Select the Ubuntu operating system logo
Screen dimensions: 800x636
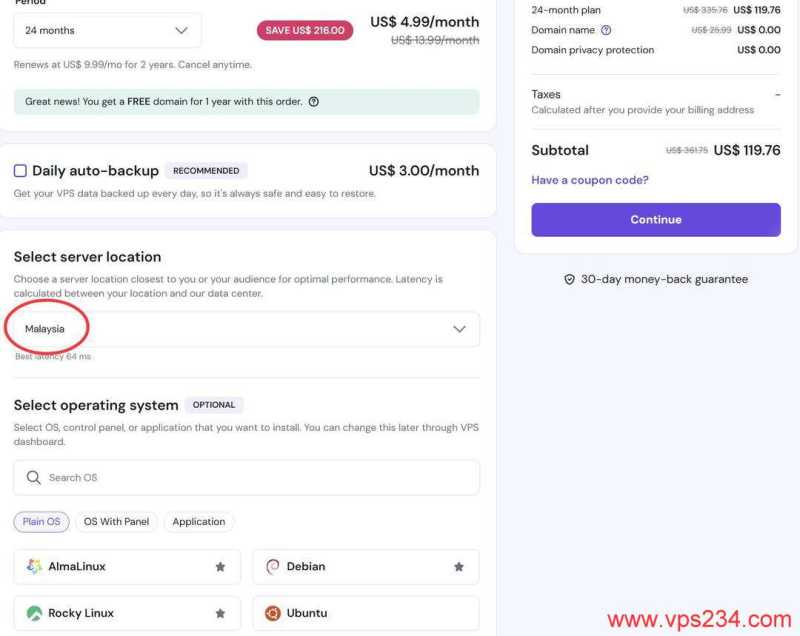point(272,613)
